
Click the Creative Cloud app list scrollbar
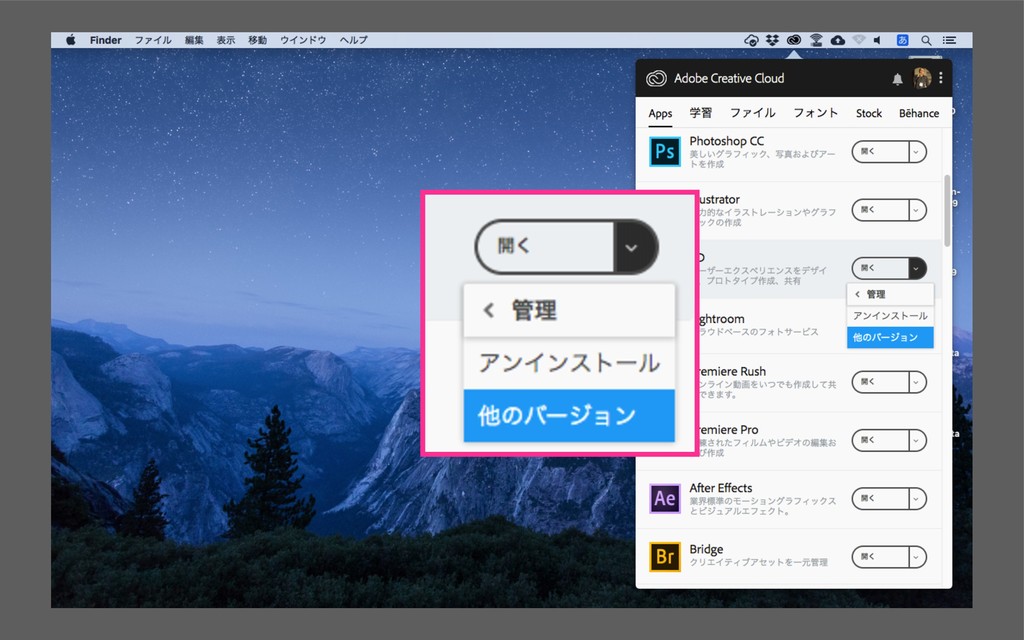(x=947, y=210)
